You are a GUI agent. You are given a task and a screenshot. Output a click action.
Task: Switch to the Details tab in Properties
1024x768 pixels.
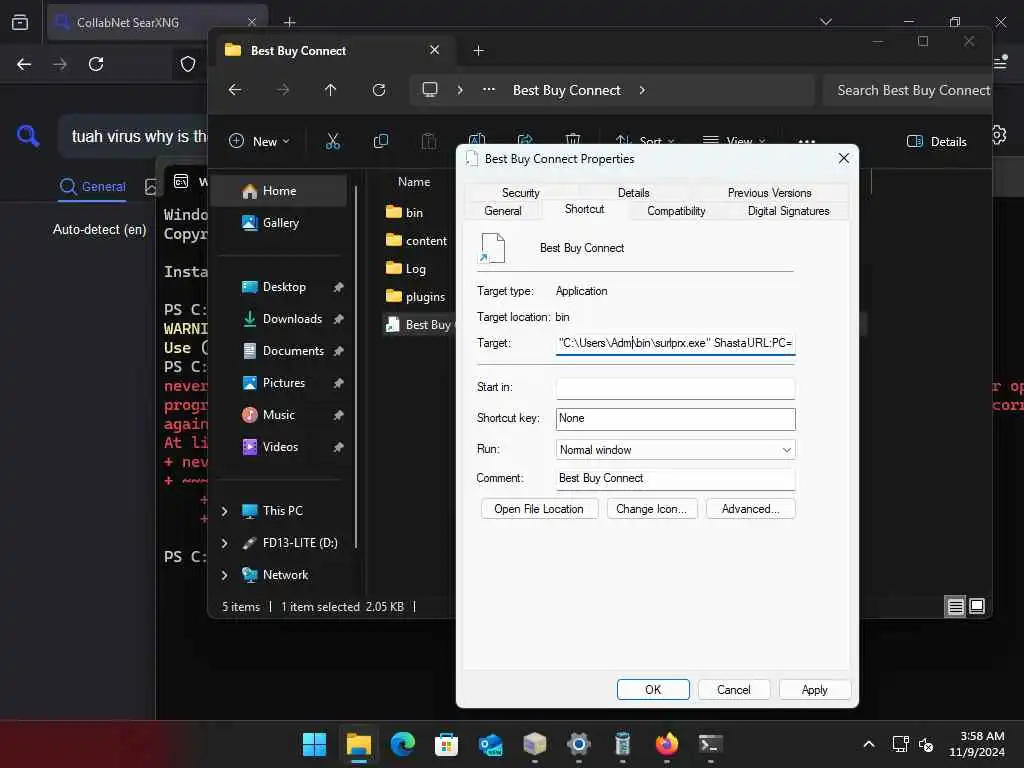(x=633, y=193)
